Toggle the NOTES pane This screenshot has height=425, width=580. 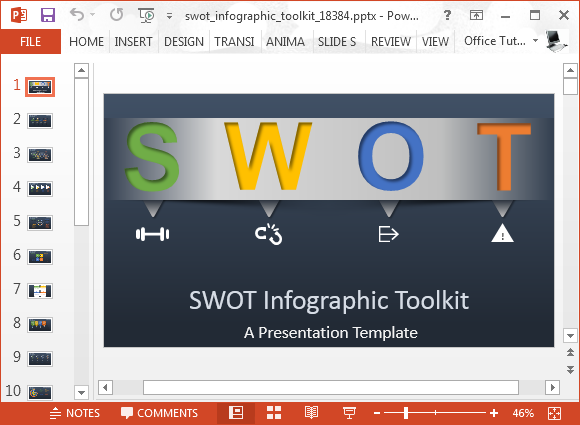pos(74,413)
